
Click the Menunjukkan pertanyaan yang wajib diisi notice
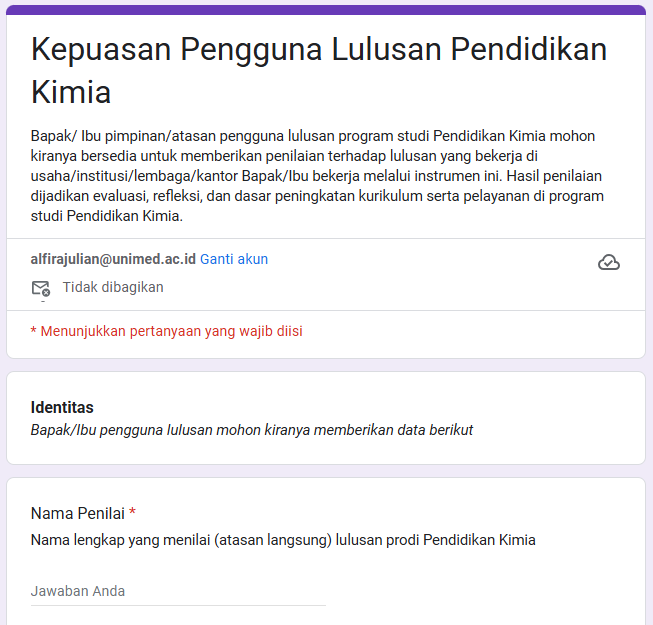point(167,331)
